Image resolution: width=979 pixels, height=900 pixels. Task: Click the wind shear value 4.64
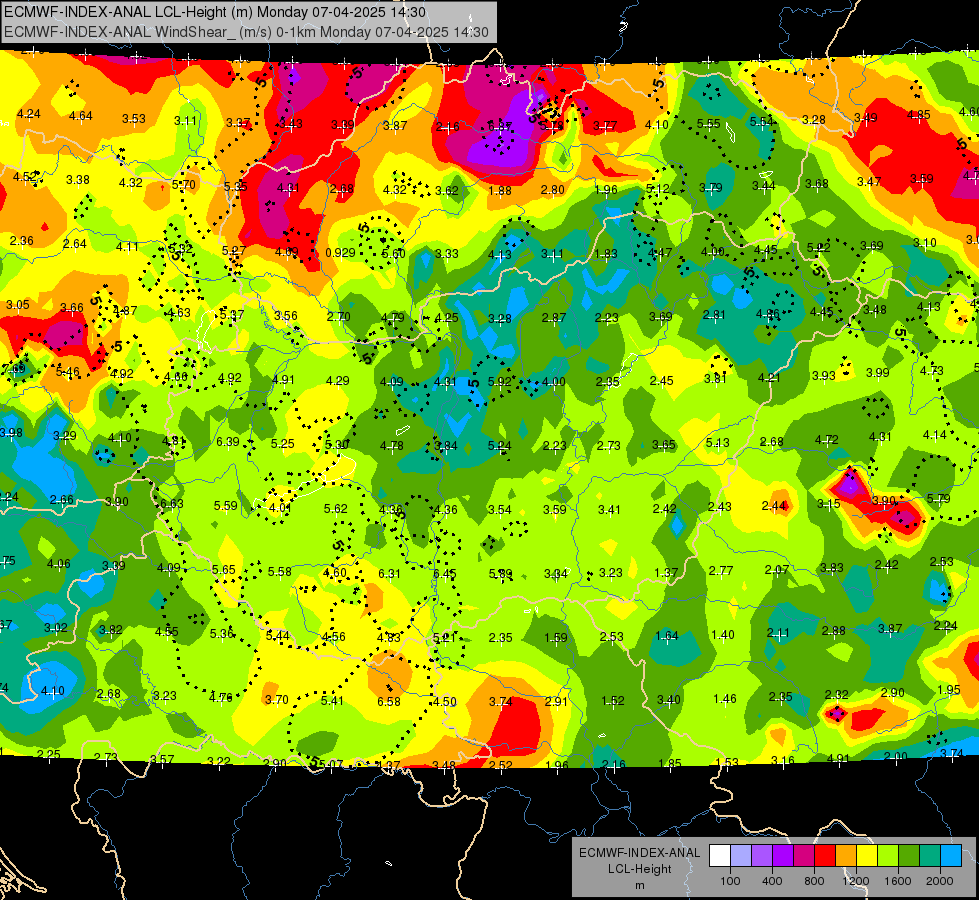[81, 116]
